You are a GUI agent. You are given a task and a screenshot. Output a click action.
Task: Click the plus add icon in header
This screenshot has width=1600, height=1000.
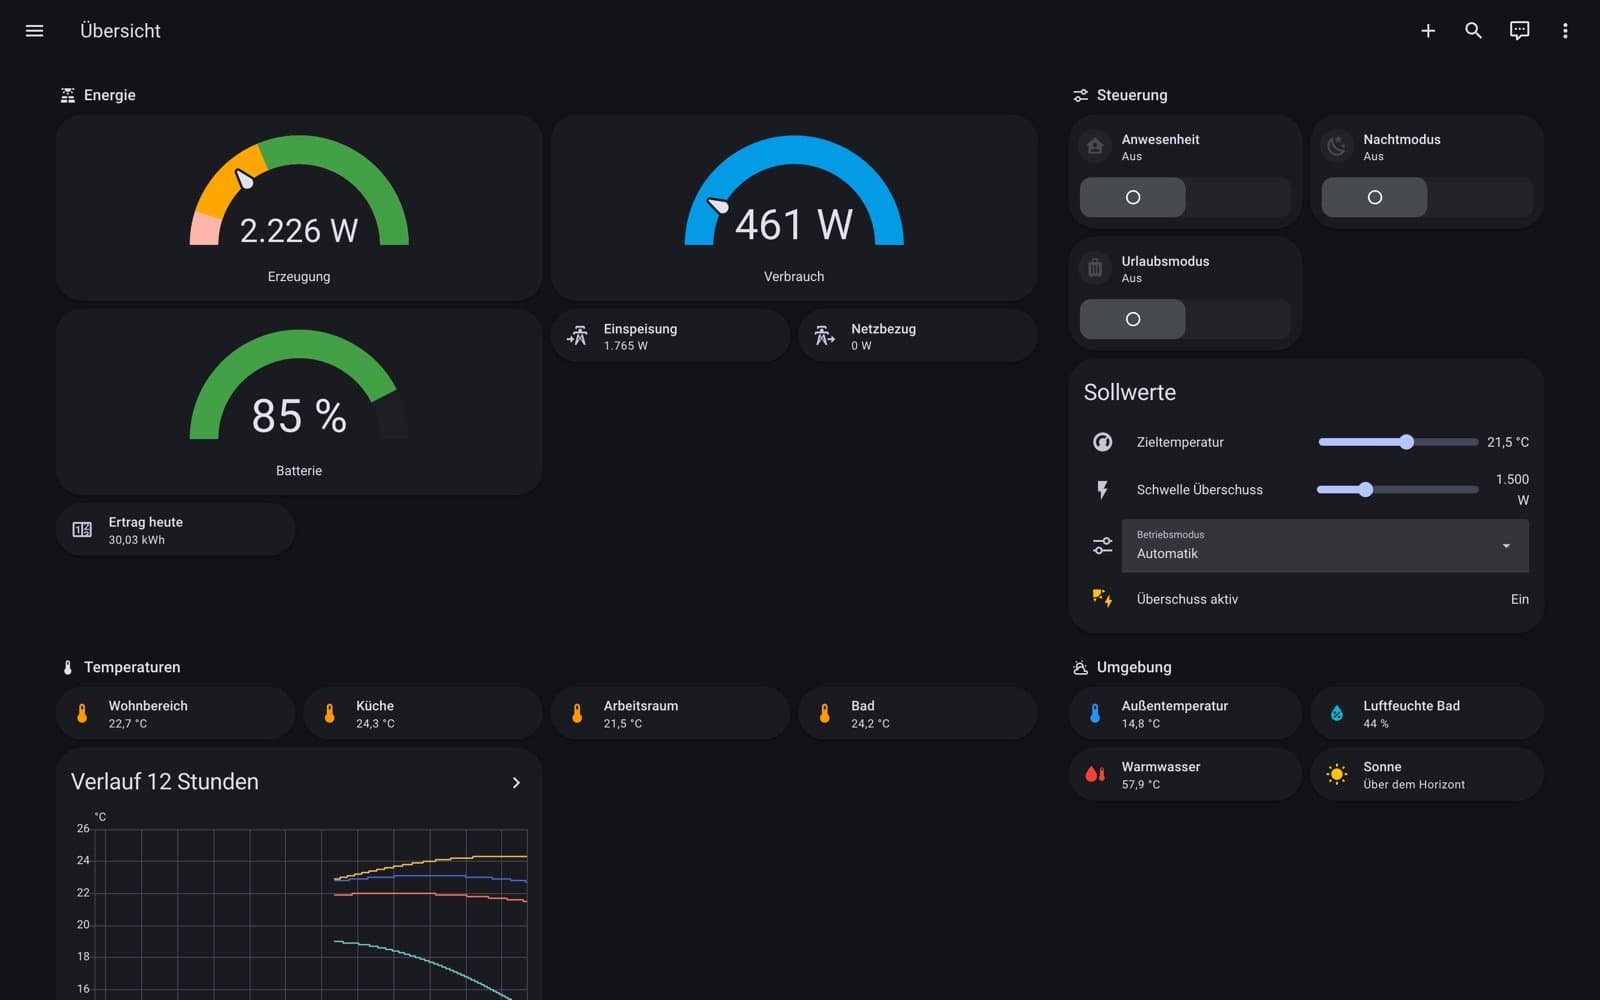click(1428, 31)
